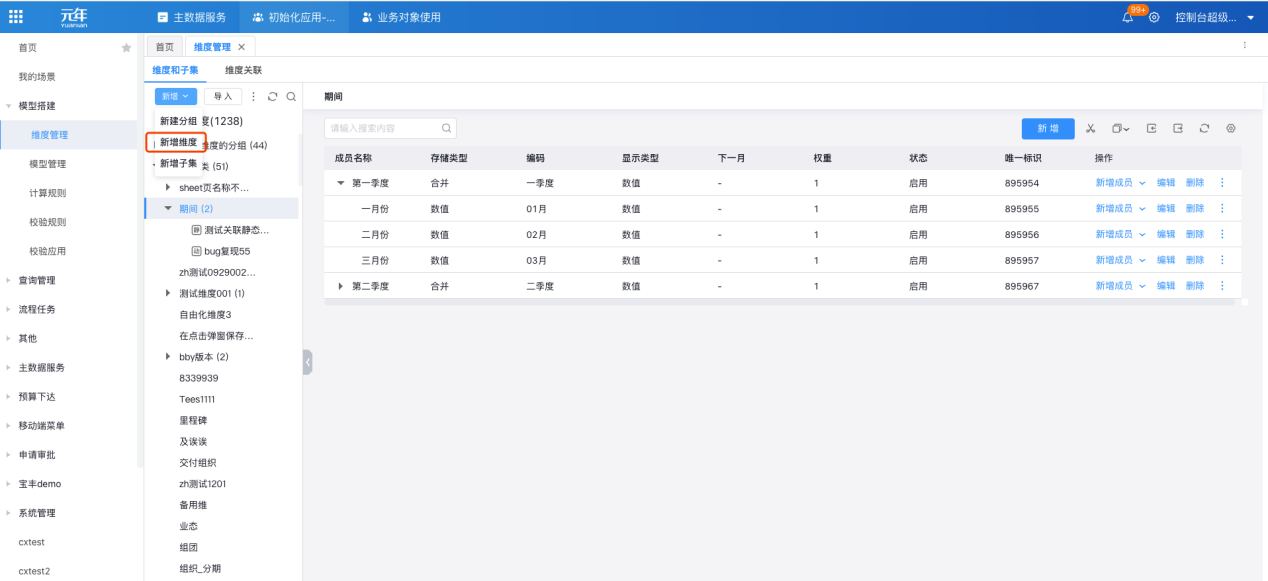Collapse the 第一季度 row
Viewport: 1268px width, 581px height.
pyautogui.click(x=340, y=183)
